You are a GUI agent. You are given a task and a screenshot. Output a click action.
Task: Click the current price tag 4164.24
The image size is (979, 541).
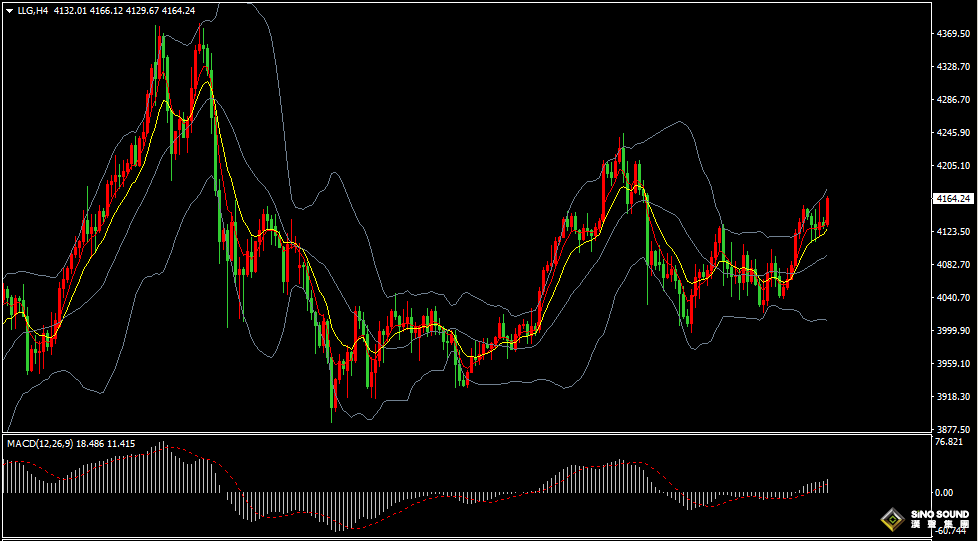pyautogui.click(x=953, y=199)
